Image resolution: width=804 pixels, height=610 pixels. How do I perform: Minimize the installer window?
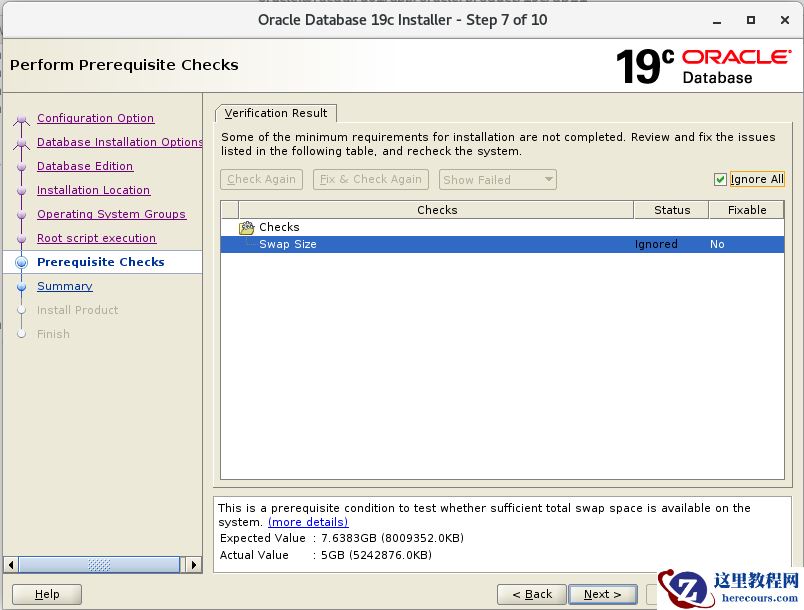click(717, 21)
